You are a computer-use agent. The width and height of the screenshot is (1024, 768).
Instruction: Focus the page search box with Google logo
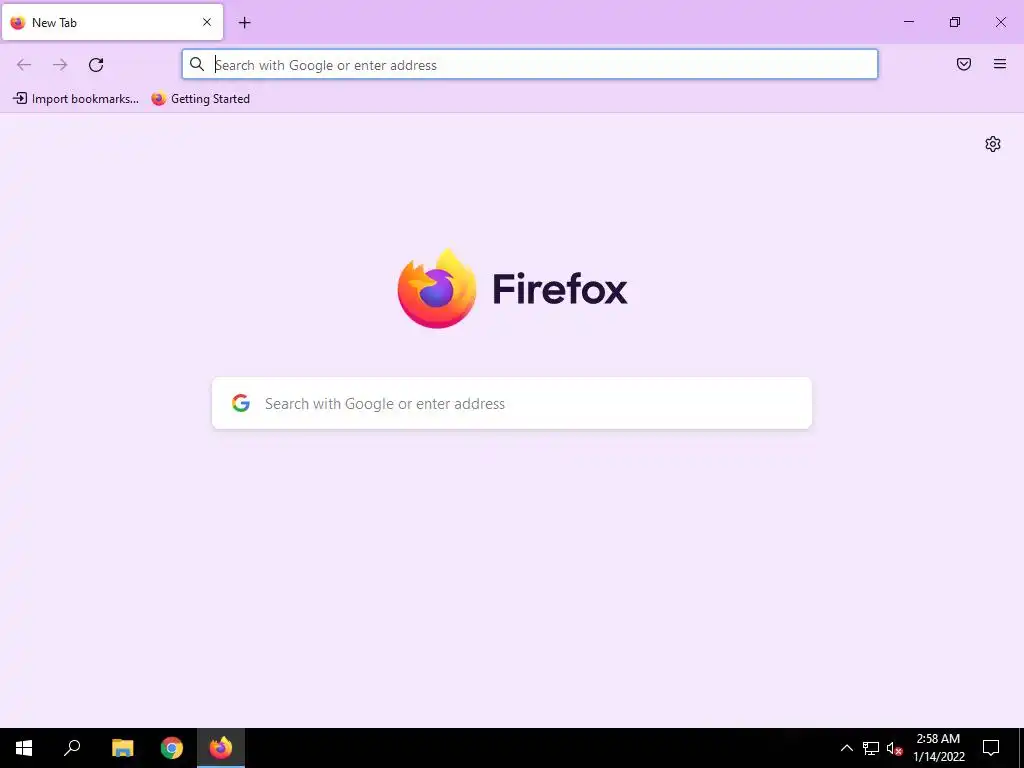click(x=512, y=404)
